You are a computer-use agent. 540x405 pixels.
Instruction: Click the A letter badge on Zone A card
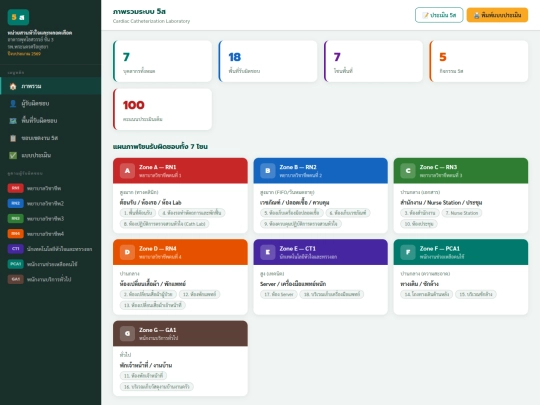click(127, 171)
